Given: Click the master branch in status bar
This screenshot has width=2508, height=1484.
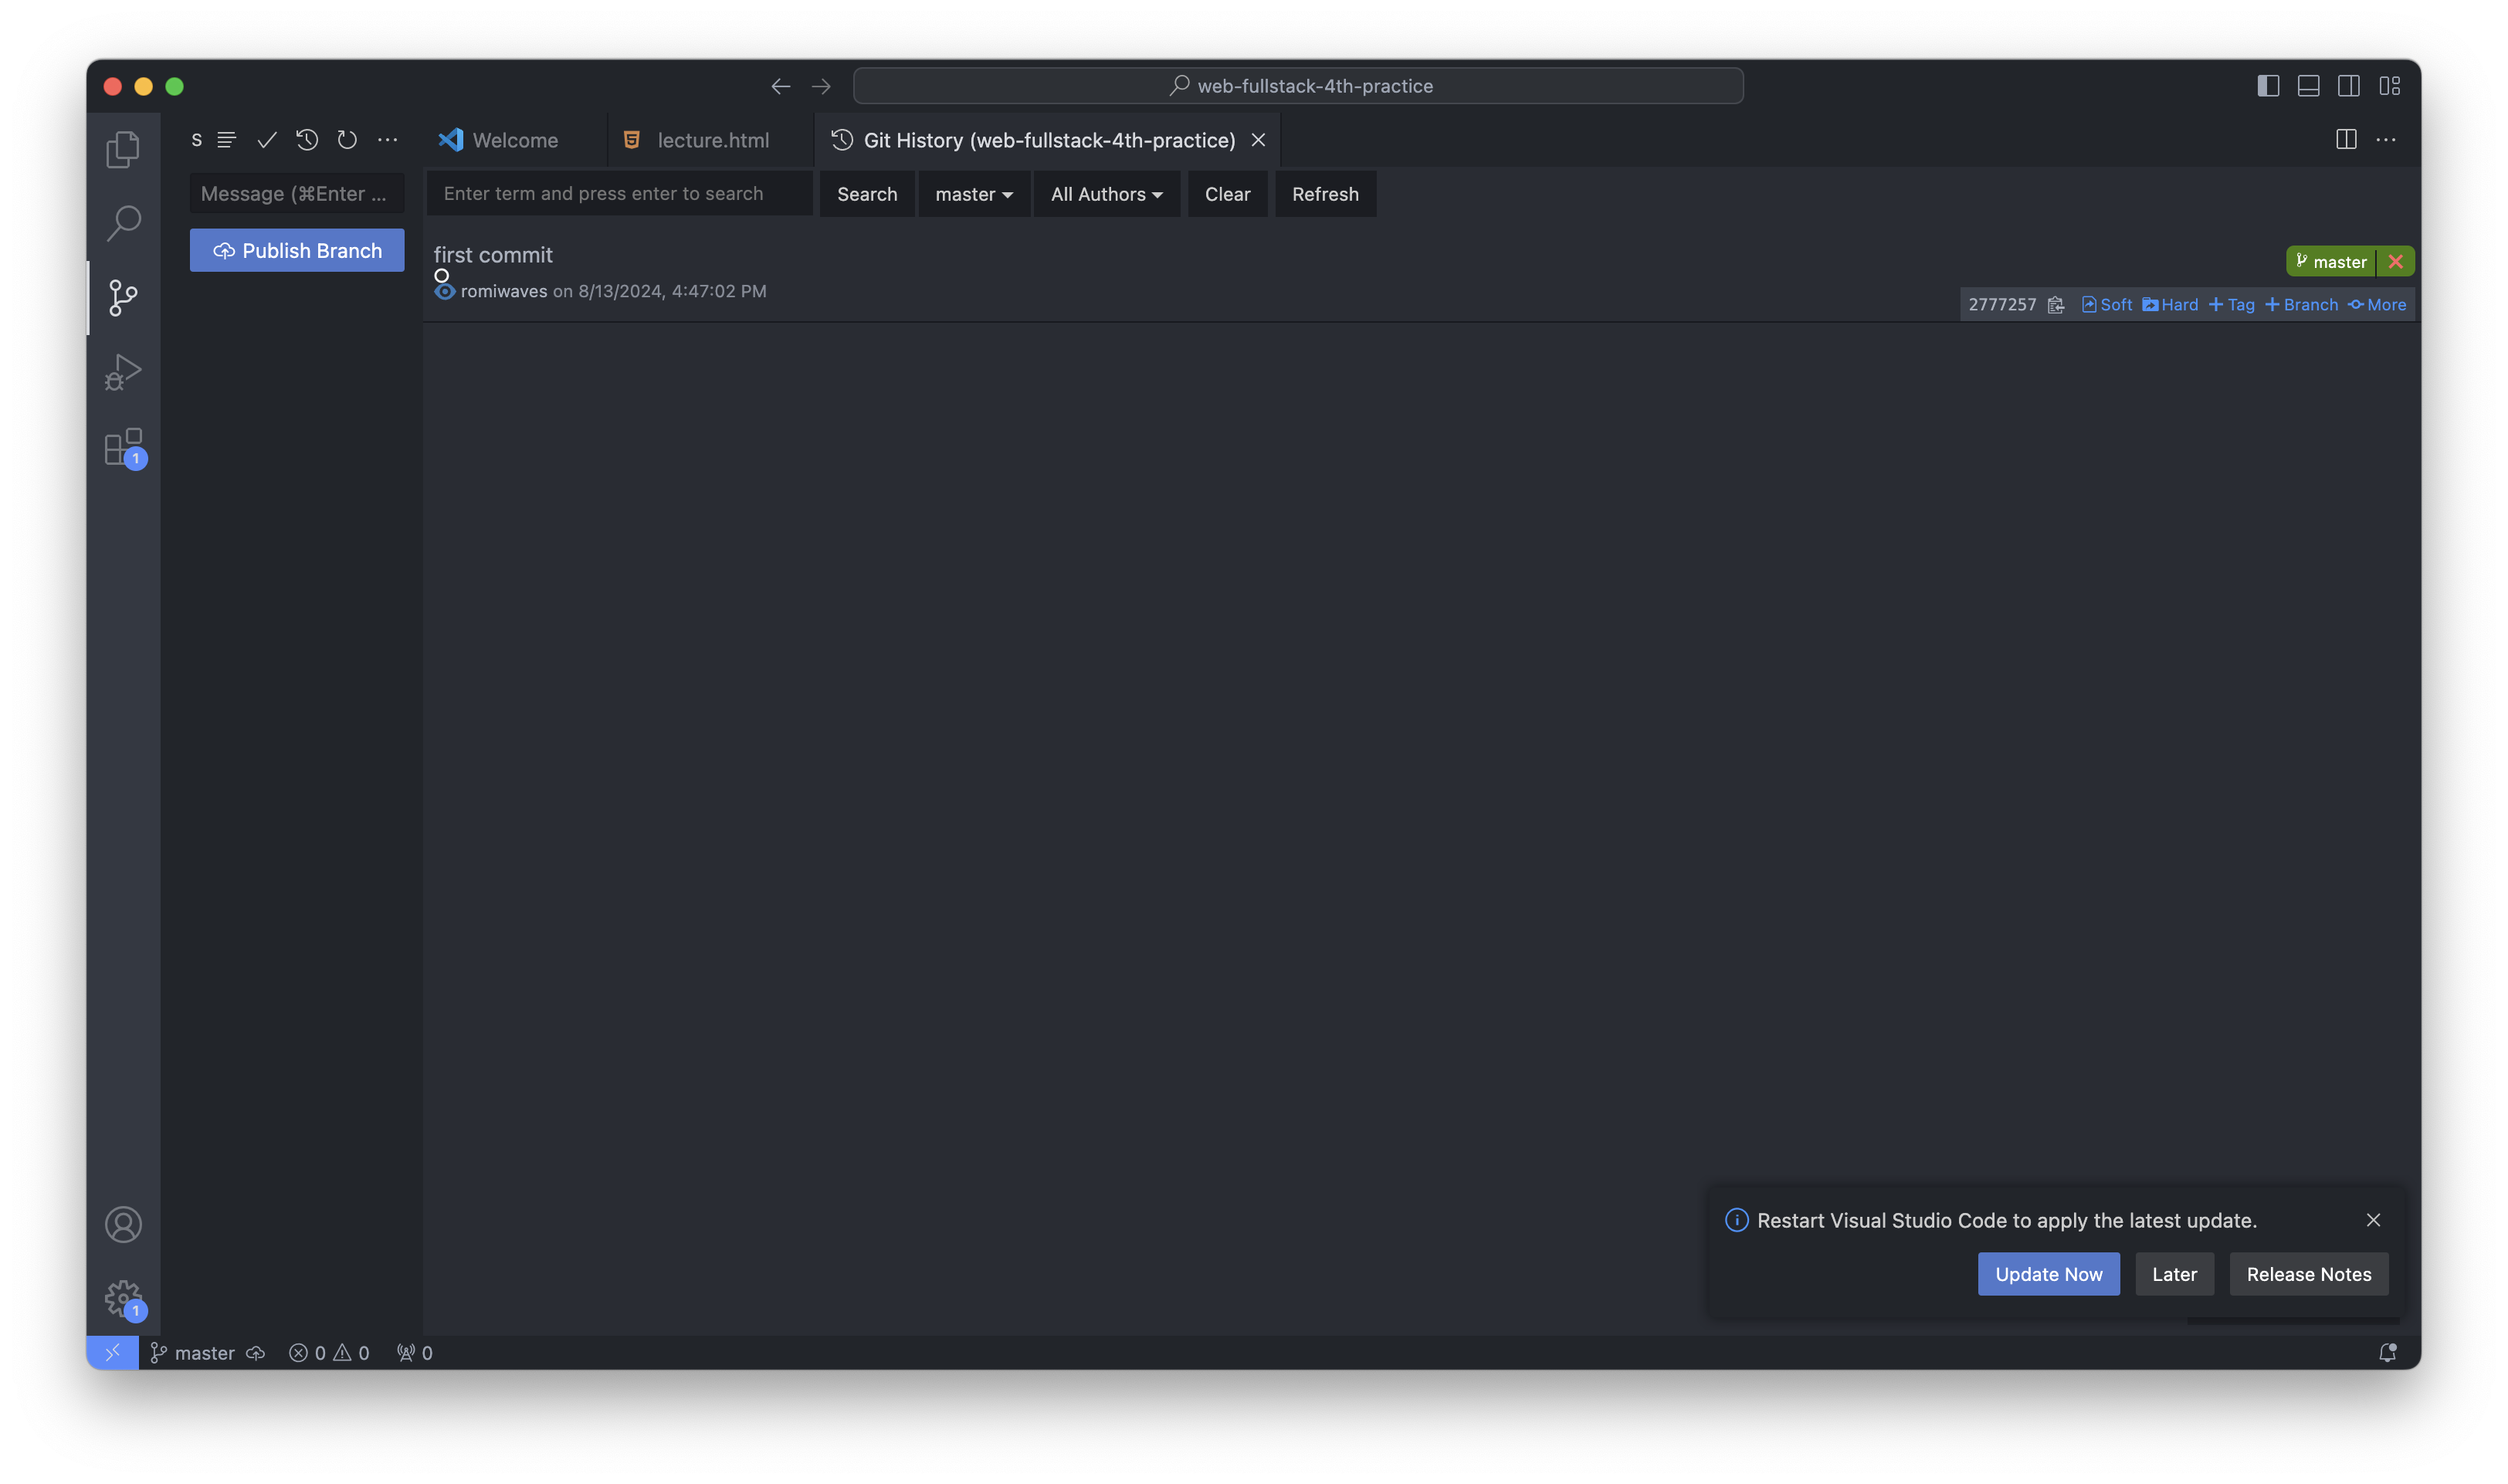Looking at the screenshot, I should 192,1352.
